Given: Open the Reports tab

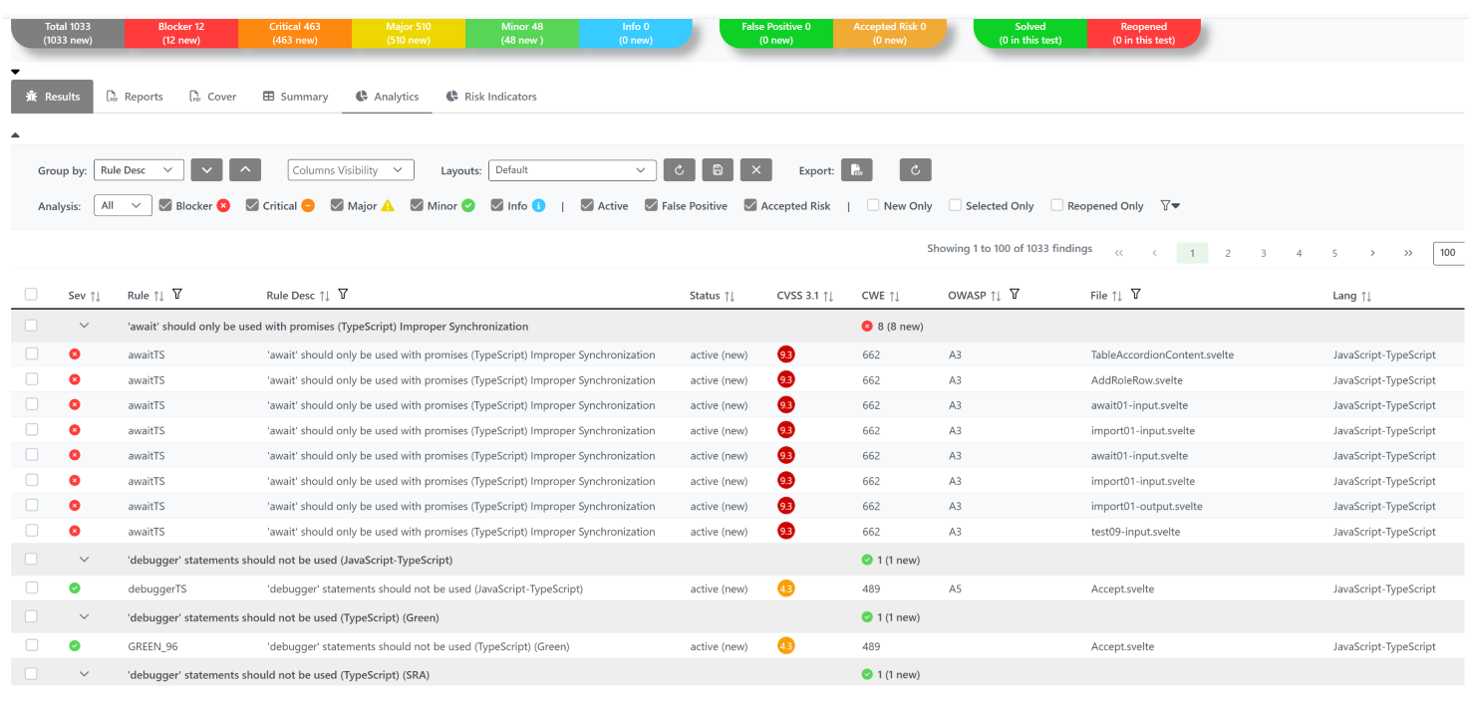Looking at the screenshot, I should pyautogui.click(x=134, y=97).
